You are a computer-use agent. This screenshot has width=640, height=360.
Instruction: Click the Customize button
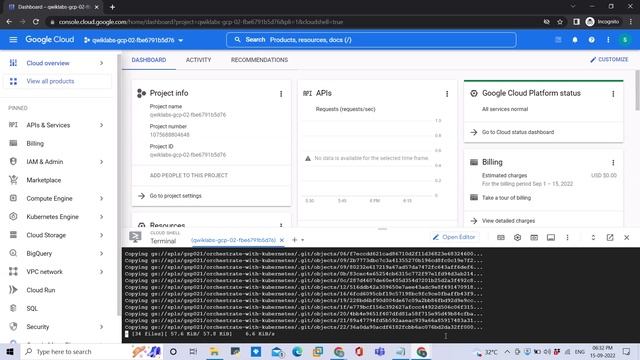click(609, 60)
